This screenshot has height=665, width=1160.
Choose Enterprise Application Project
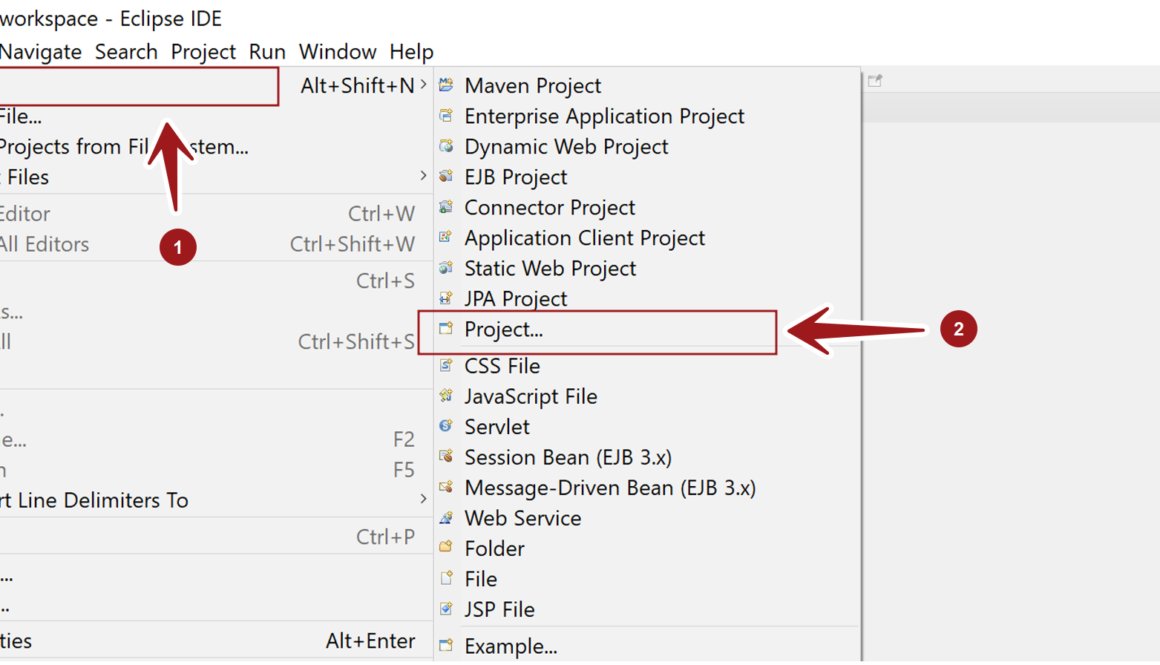tap(604, 117)
